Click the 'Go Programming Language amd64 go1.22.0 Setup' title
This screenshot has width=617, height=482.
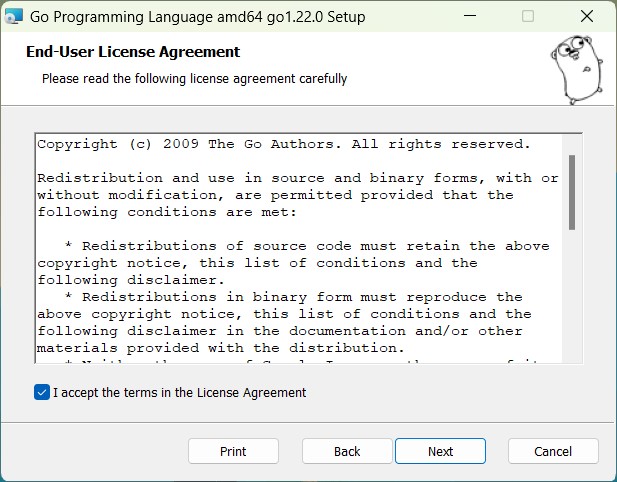[198, 17]
